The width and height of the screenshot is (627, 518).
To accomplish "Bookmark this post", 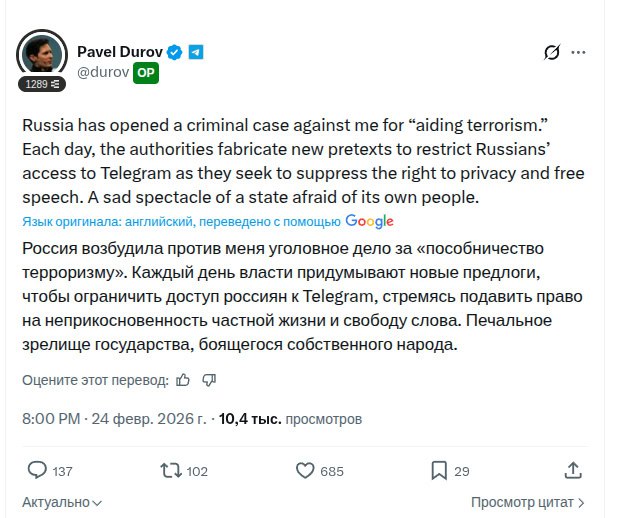I will coord(438,470).
